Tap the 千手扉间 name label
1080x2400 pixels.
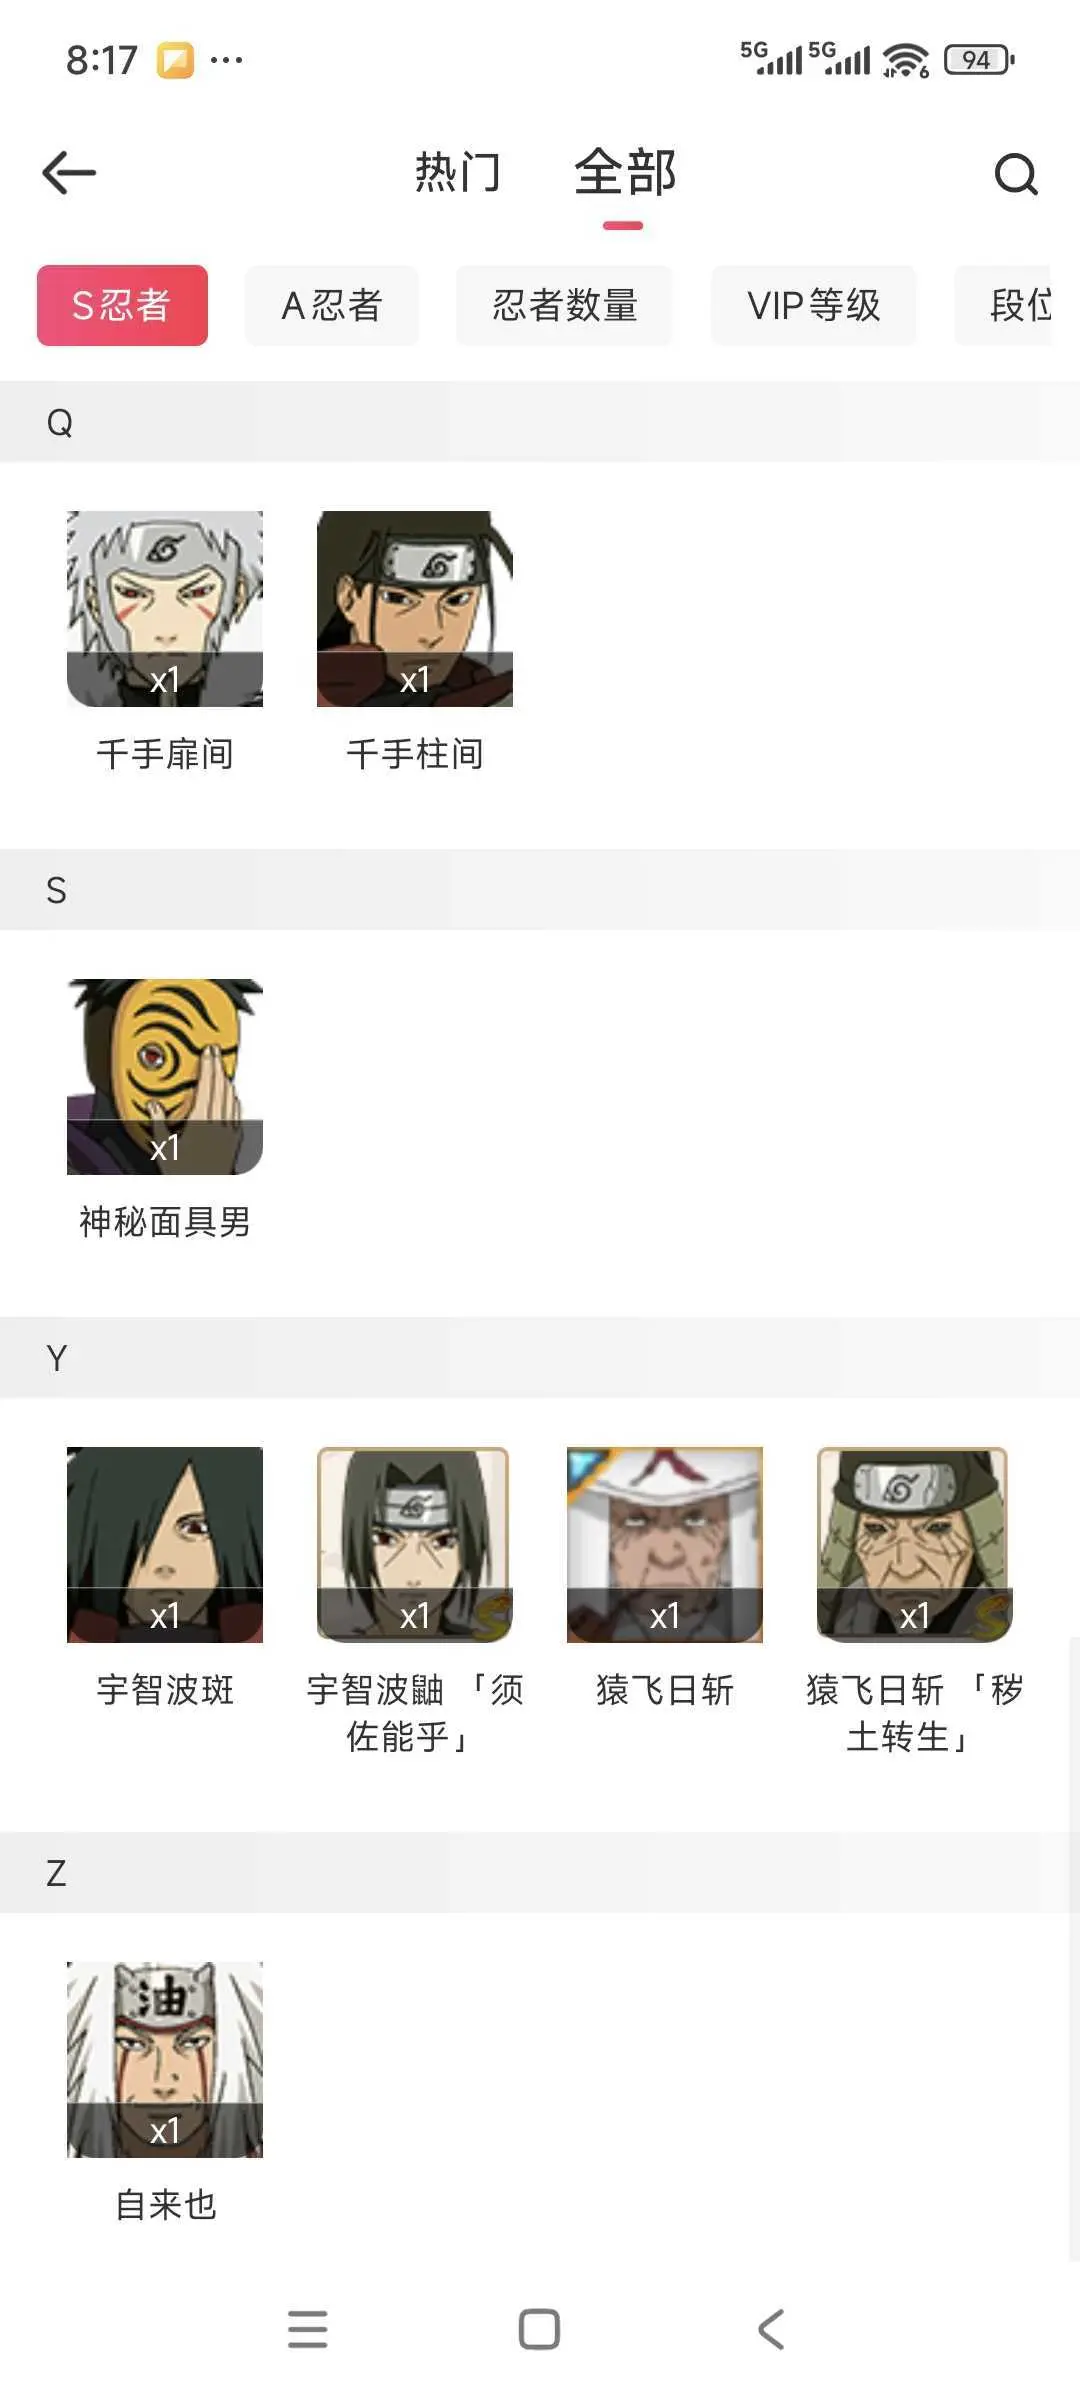(165, 754)
